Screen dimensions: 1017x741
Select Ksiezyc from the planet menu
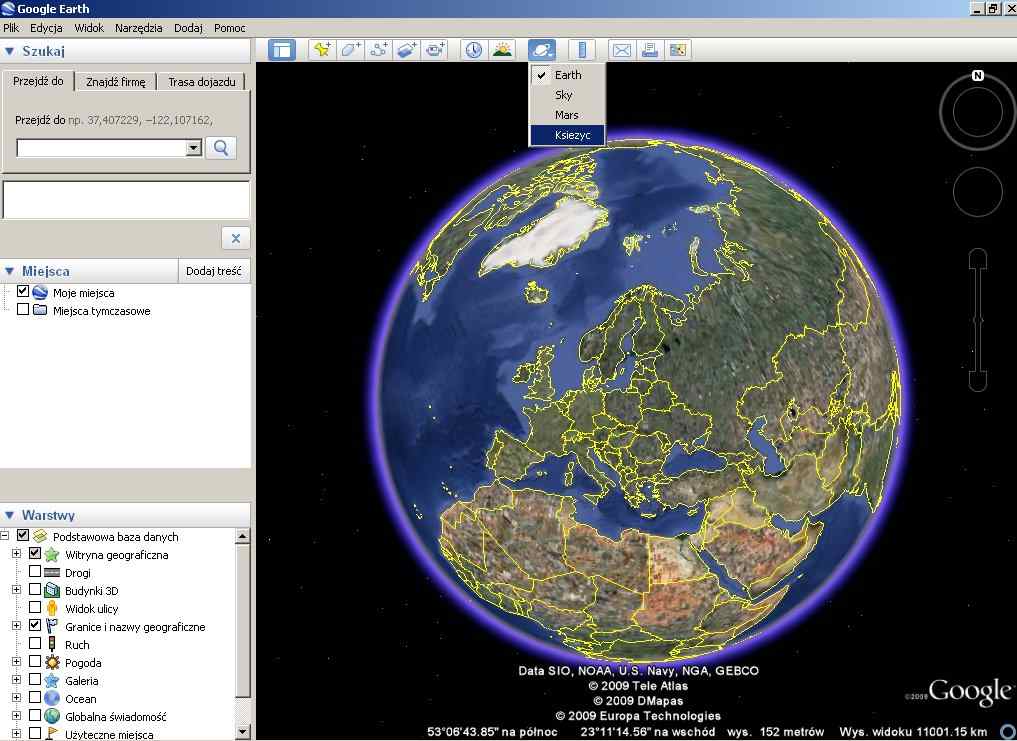(x=572, y=135)
